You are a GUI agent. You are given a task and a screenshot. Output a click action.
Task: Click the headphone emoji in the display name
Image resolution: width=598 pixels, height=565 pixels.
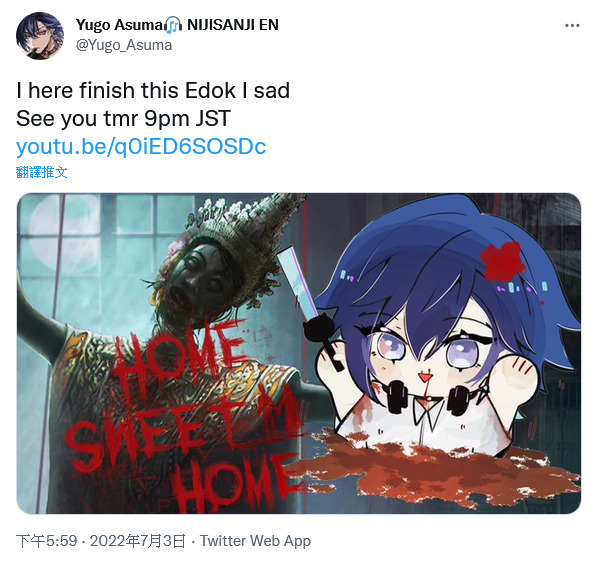tap(174, 25)
